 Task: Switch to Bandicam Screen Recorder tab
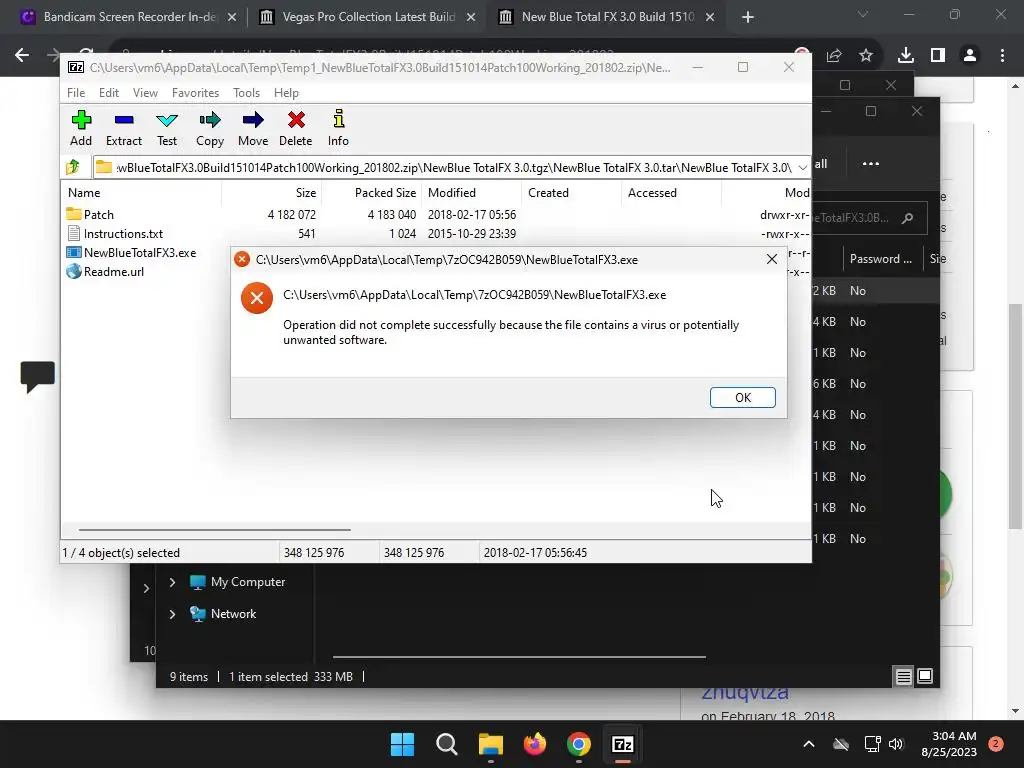[x=129, y=17]
